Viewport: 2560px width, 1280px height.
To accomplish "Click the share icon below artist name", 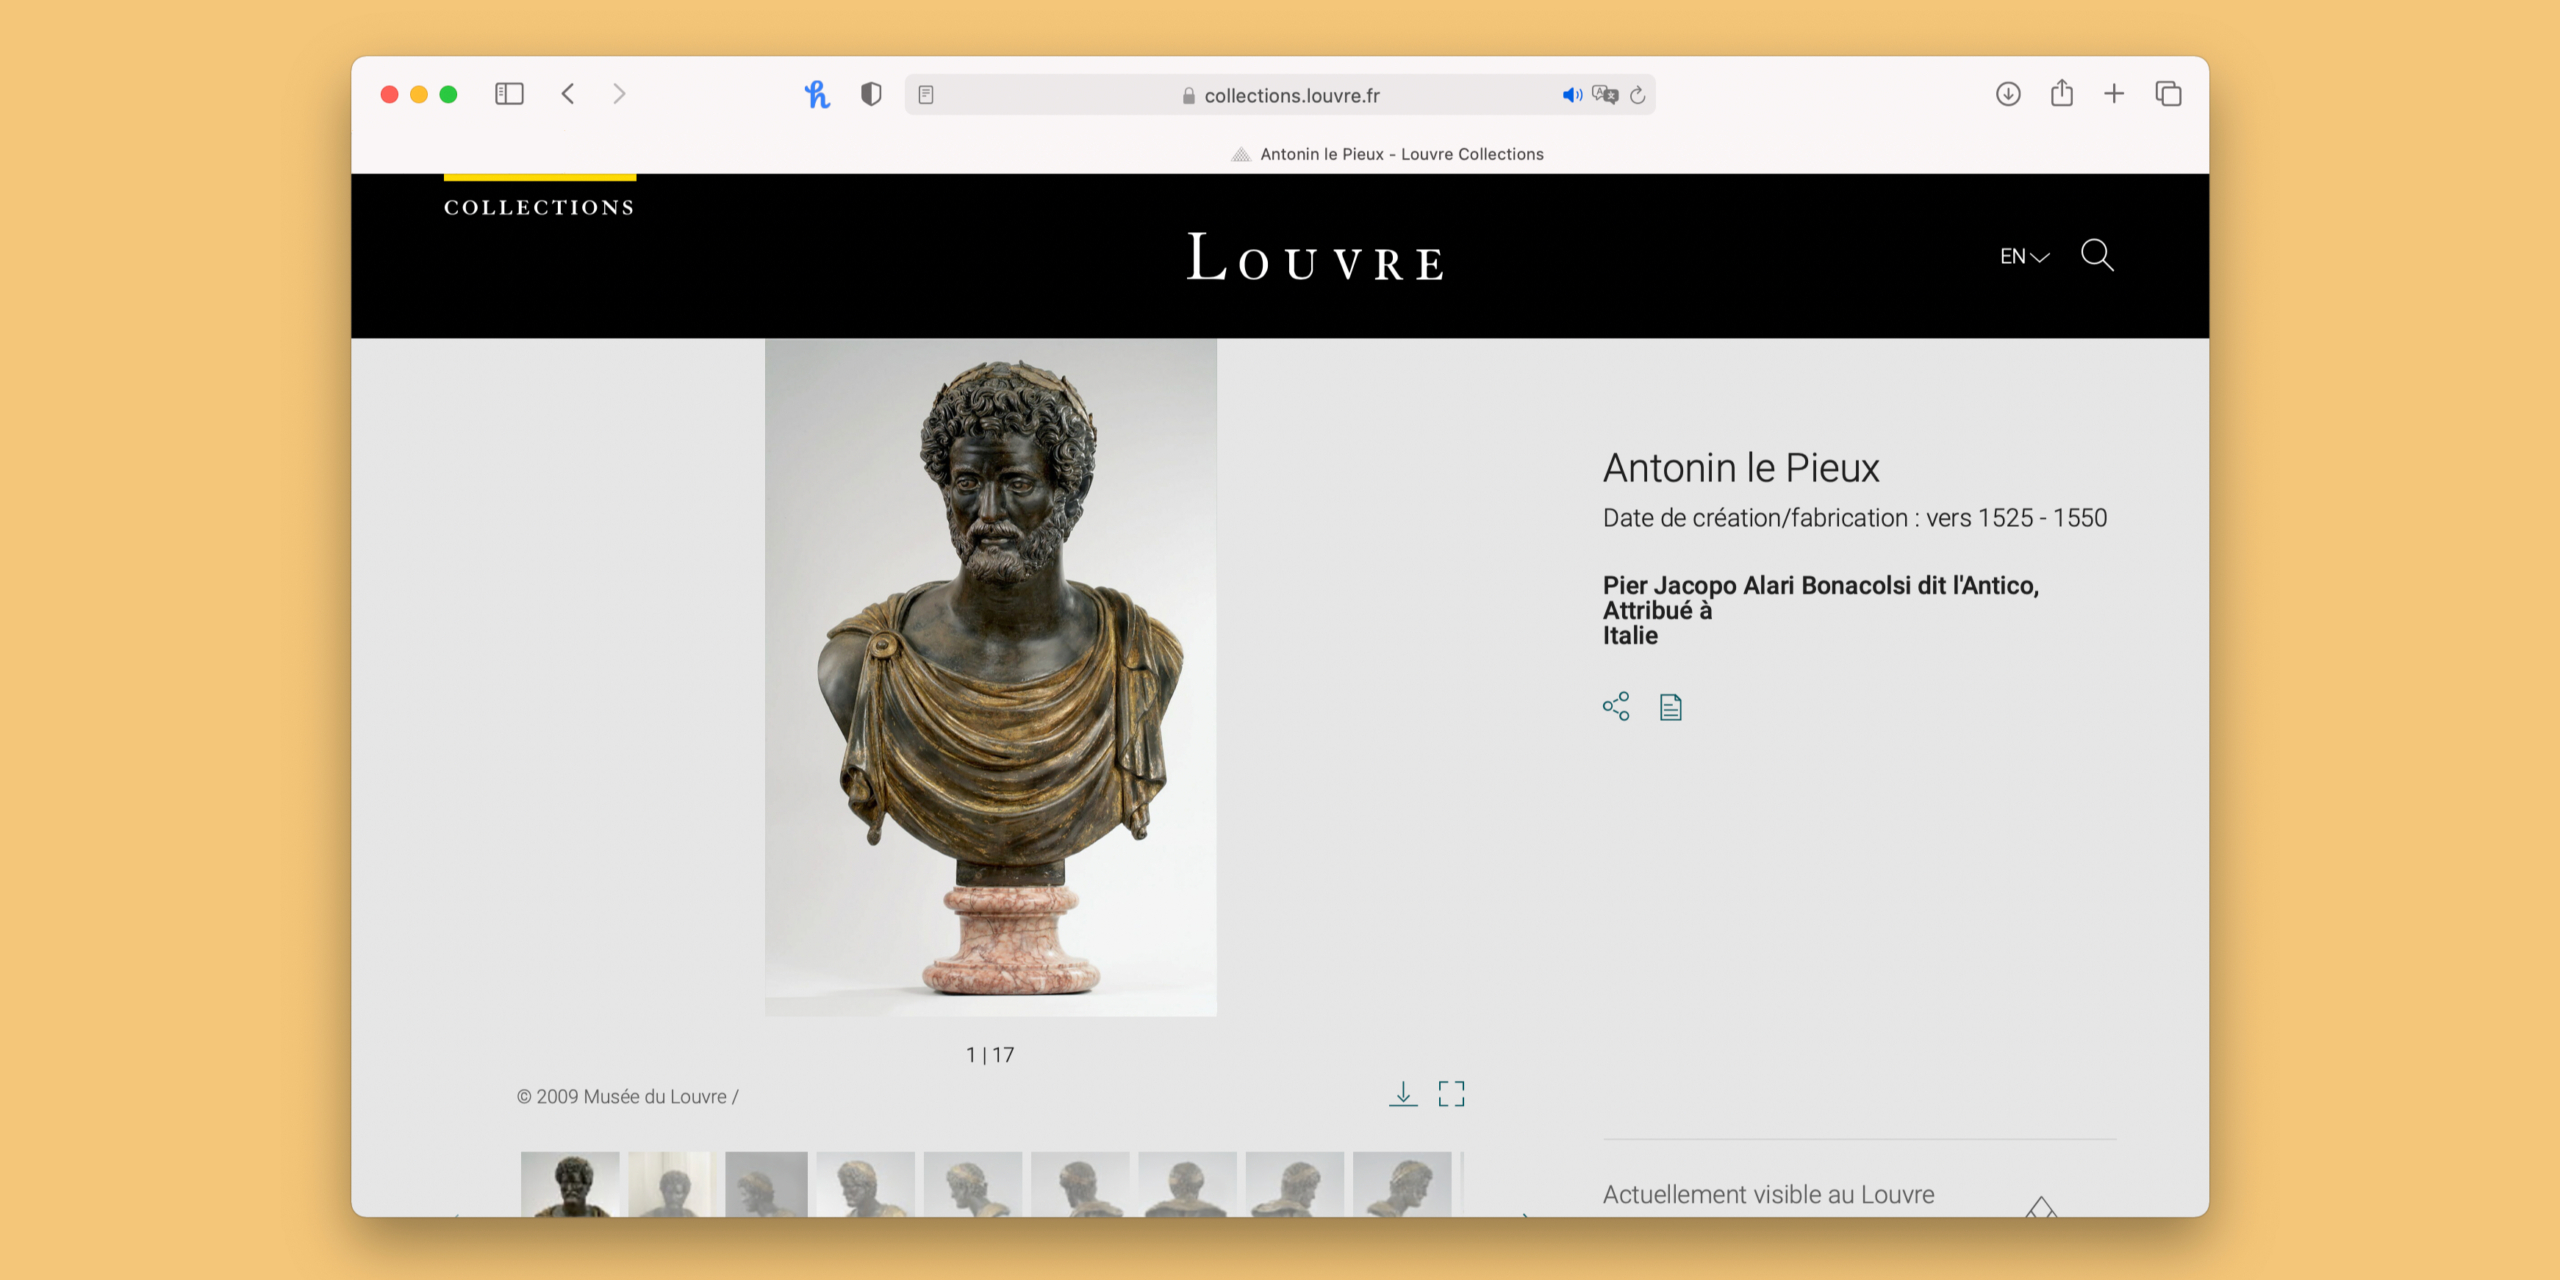I will click(1615, 706).
